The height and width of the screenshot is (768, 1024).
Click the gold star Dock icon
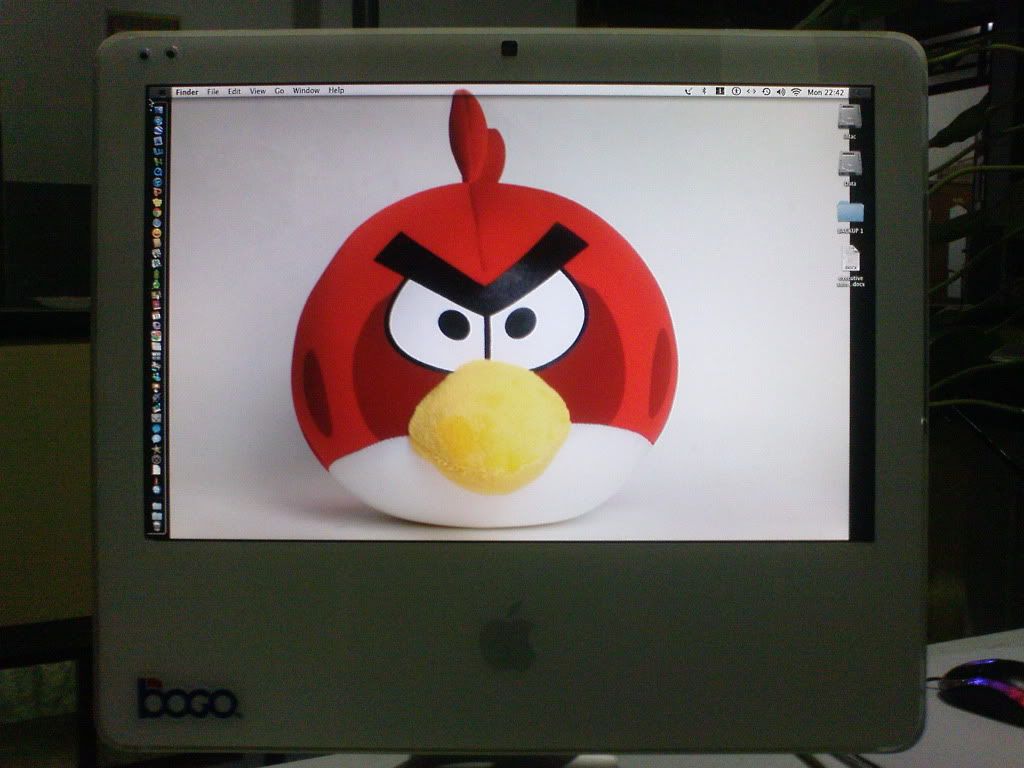tap(157, 449)
